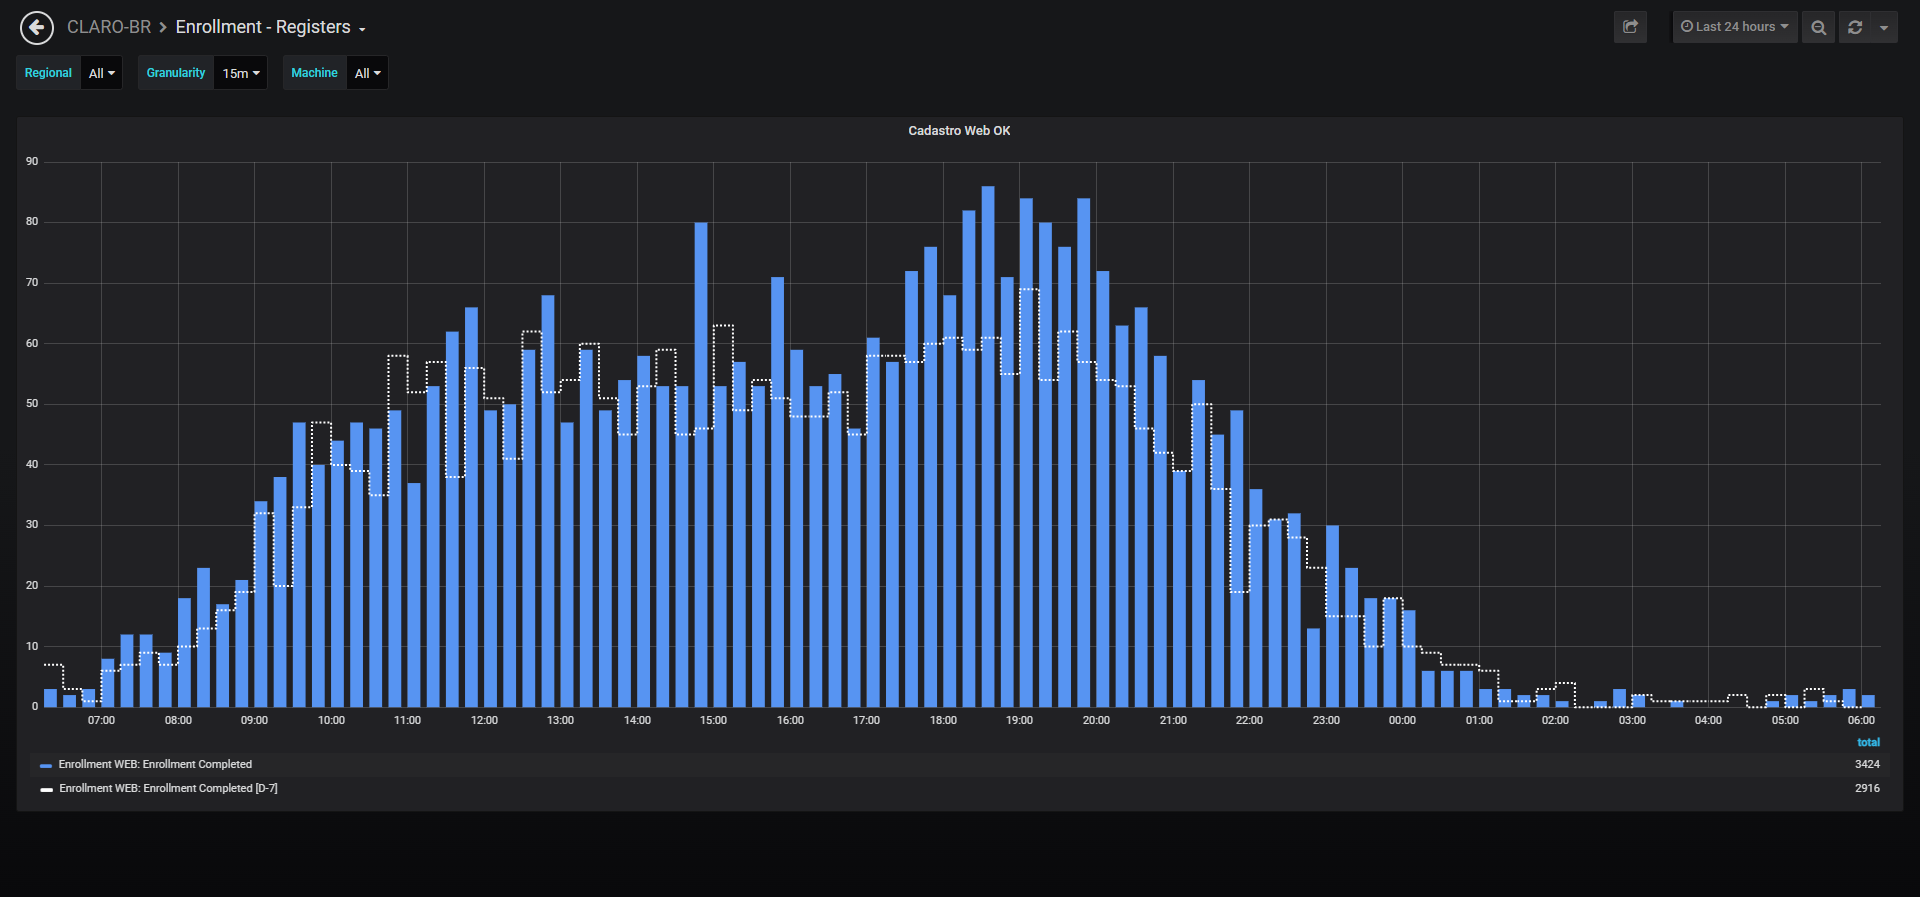Click the blue Enrollment Completed color swatch

(46, 765)
